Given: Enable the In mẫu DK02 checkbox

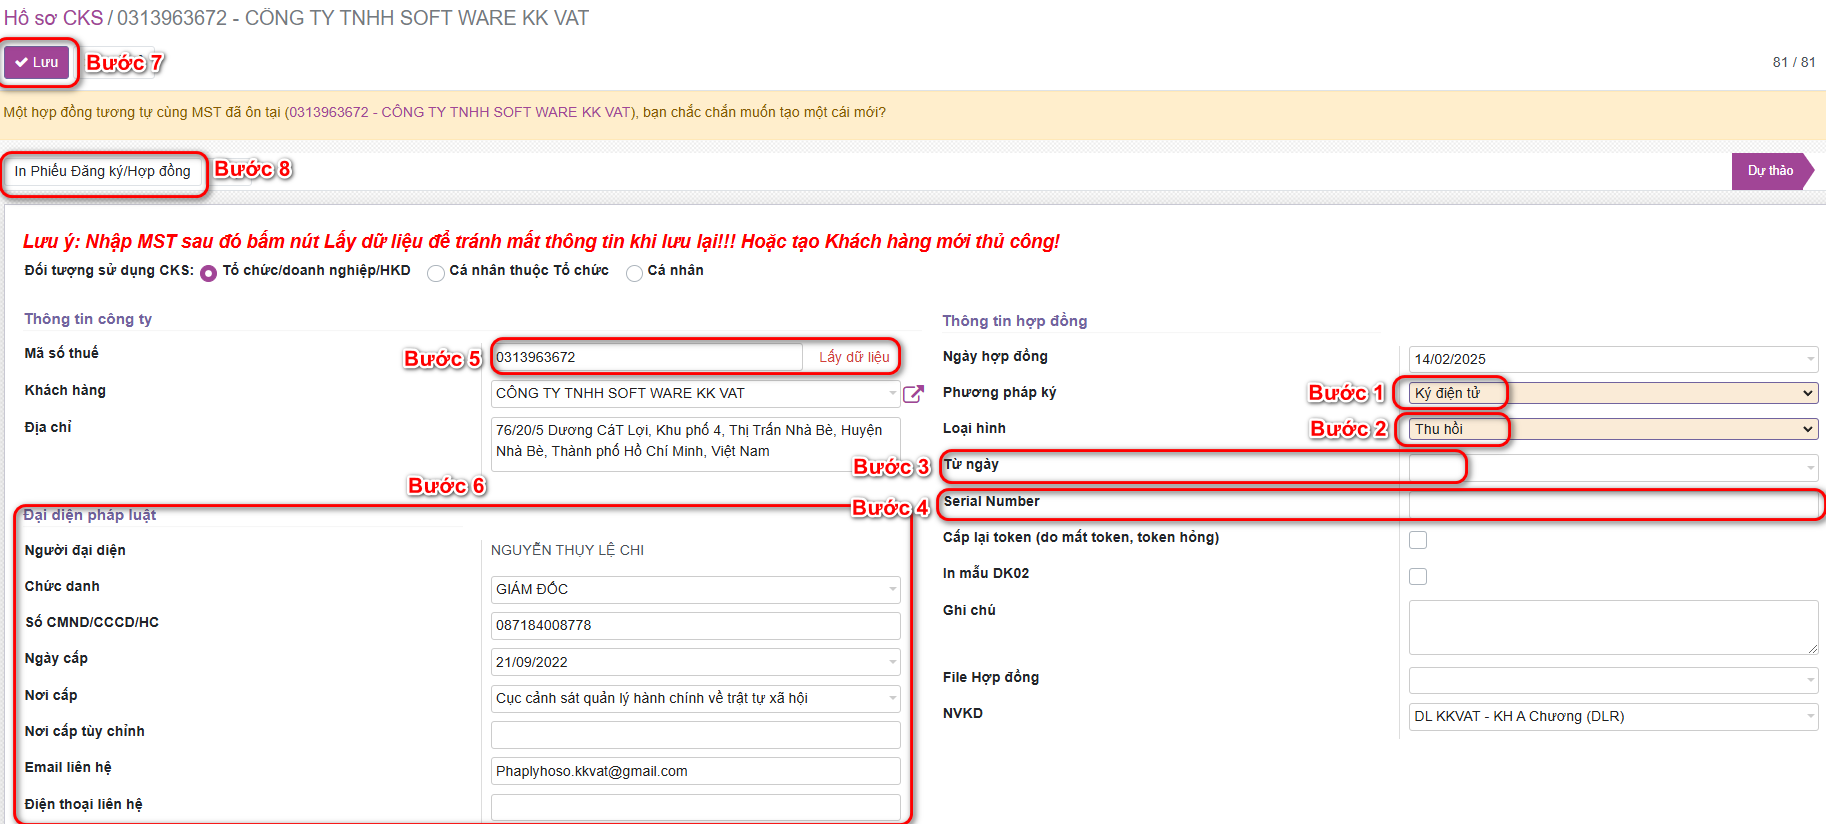Looking at the screenshot, I should point(1417,576).
